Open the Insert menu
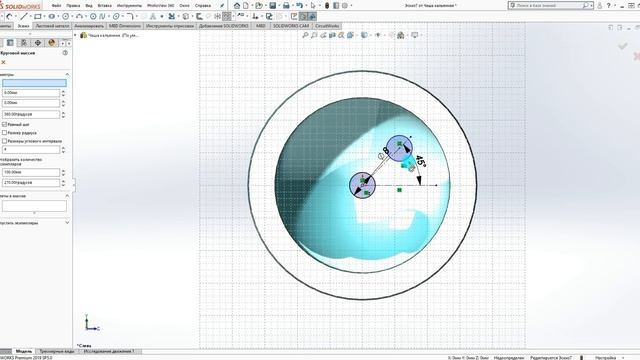Image resolution: width=640 pixels, height=360 pixels. click(x=105, y=6)
